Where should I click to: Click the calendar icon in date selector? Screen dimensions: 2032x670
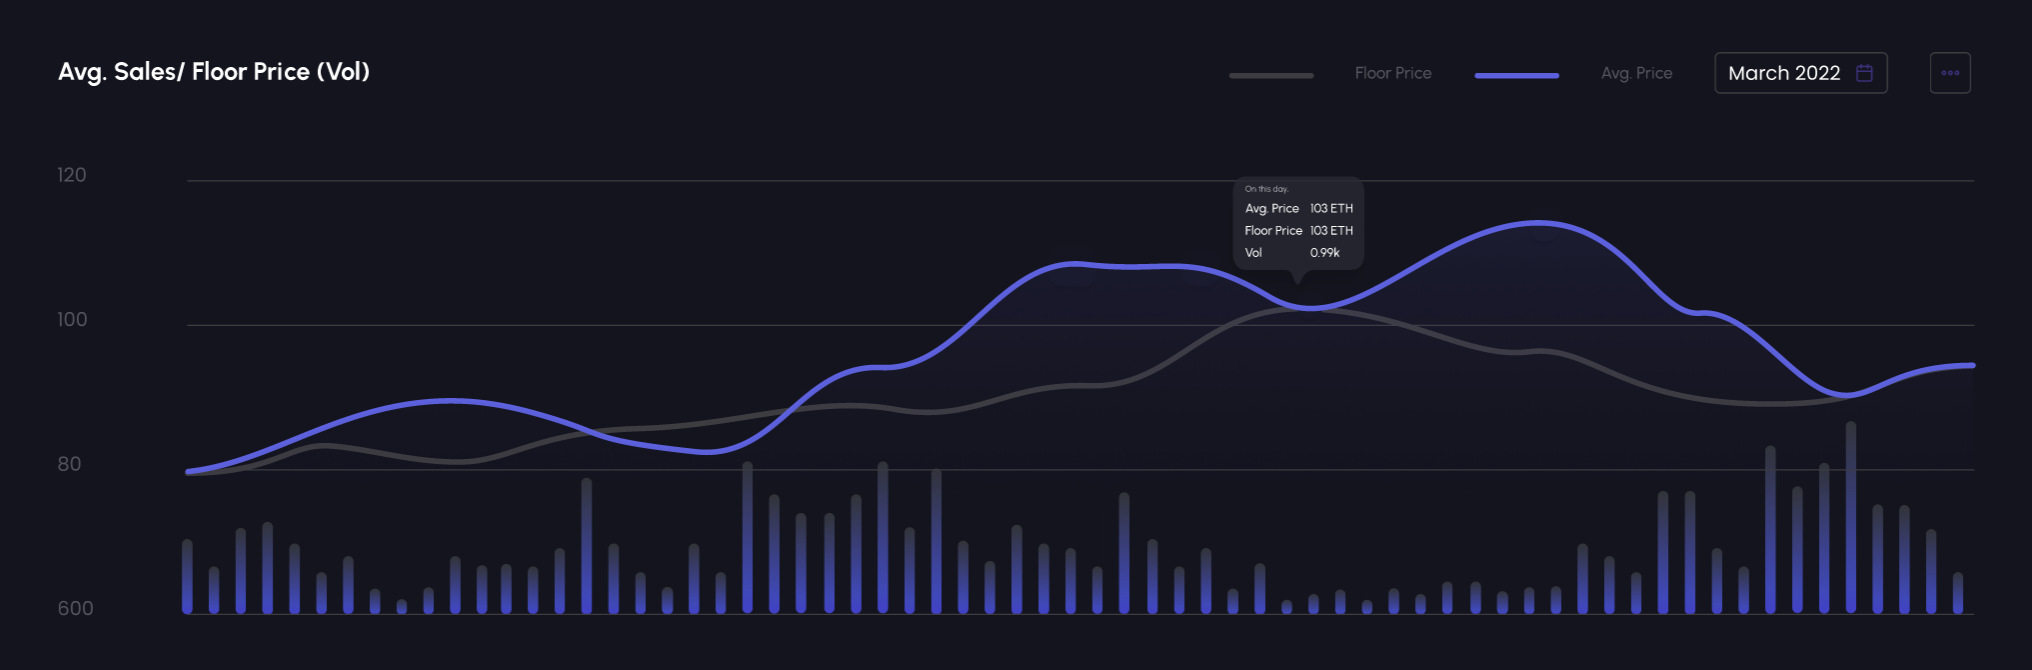point(1864,73)
